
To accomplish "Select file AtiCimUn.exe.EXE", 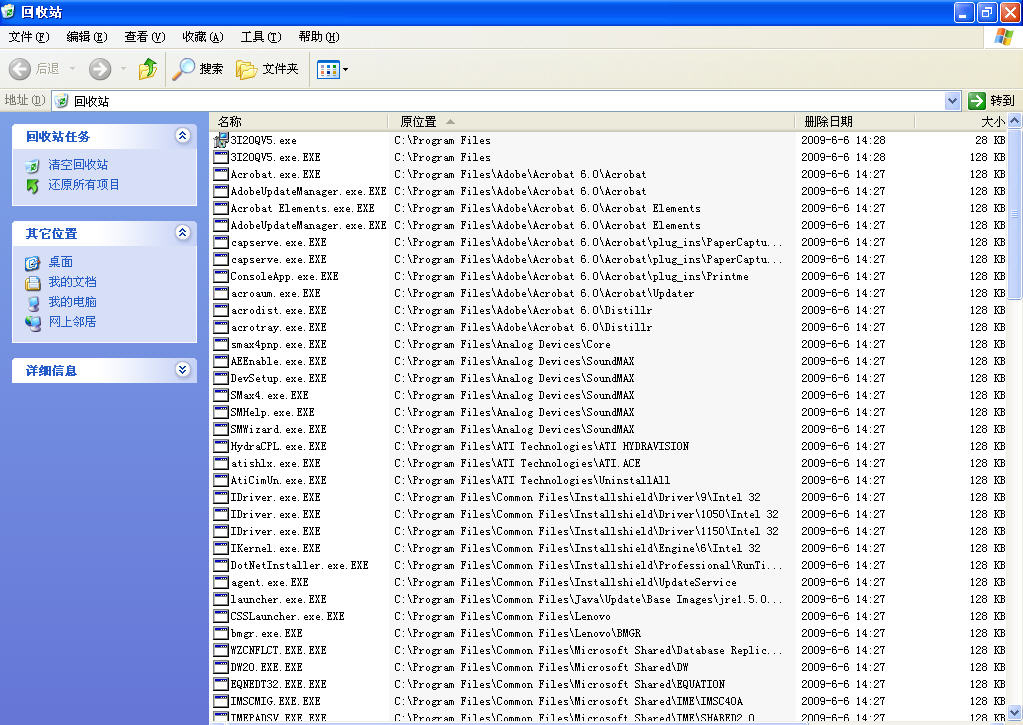I will tap(279, 480).
